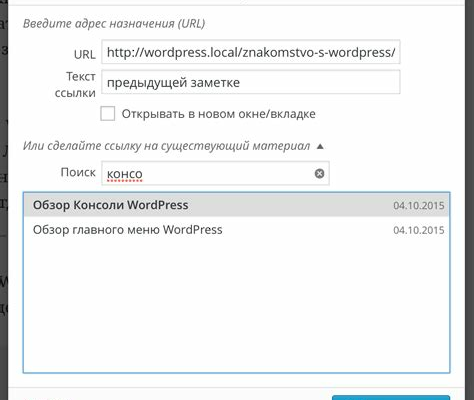Clear the search field with the X icon
The width and height of the screenshot is (474, 400).
pyautogui.click(x=319, y=173)
